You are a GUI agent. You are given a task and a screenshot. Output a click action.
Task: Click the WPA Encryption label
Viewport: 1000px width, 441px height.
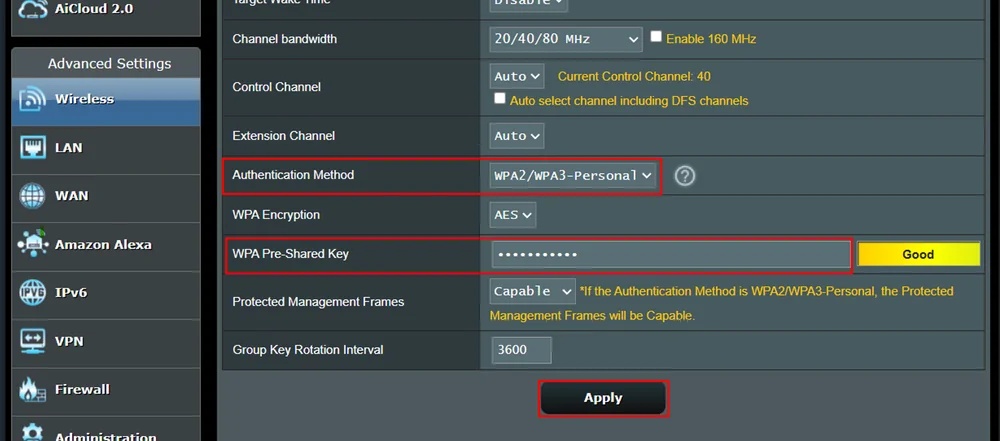(x=276, y=215)
